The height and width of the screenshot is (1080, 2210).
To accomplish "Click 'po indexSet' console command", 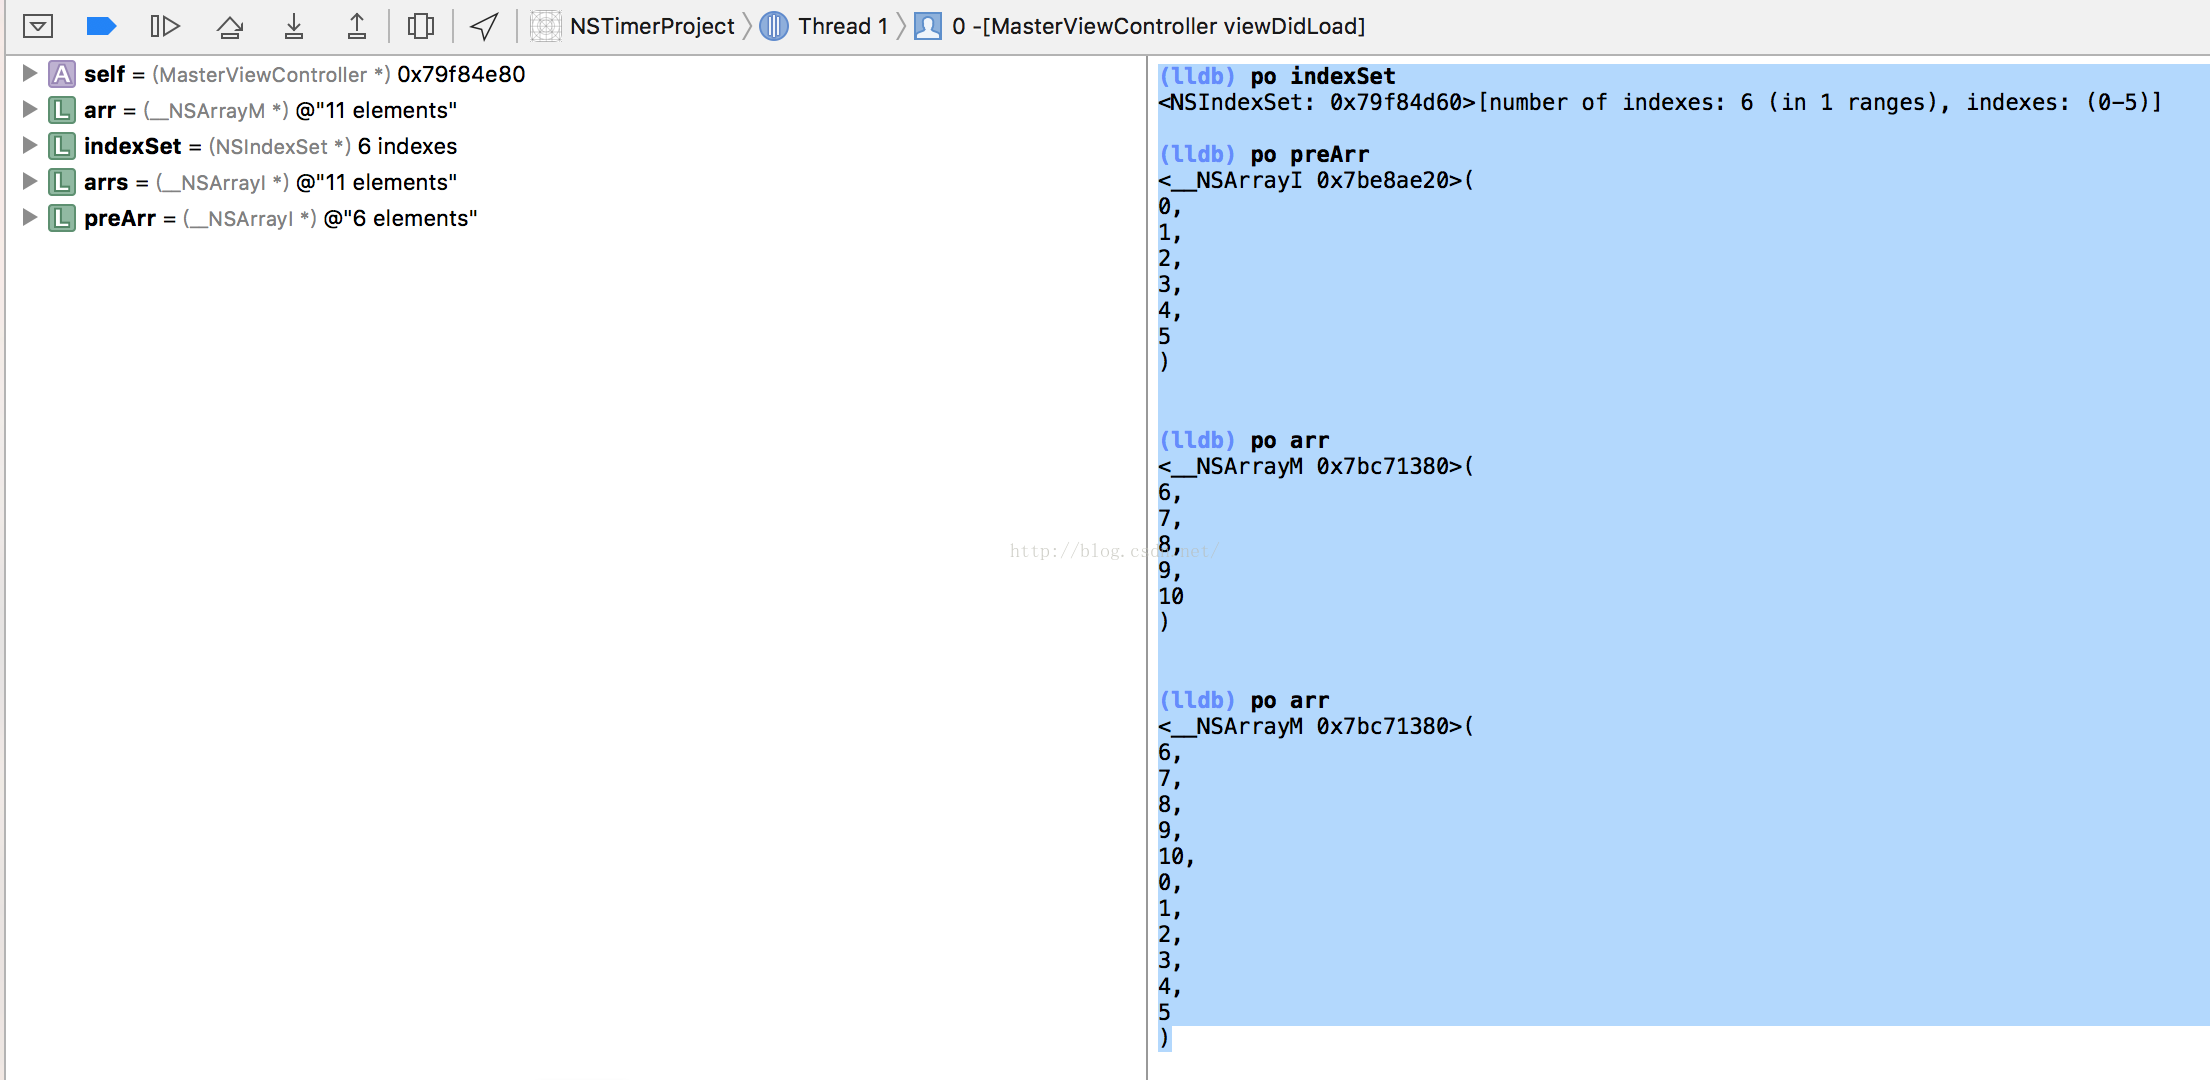I will [x=1322, y=76].
